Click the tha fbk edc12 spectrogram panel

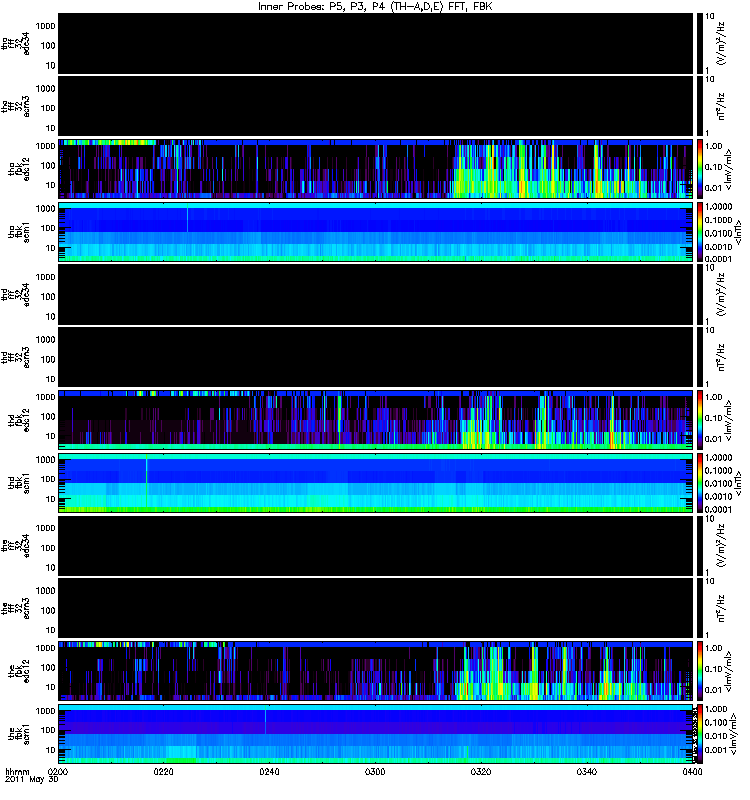pos(376,169)
